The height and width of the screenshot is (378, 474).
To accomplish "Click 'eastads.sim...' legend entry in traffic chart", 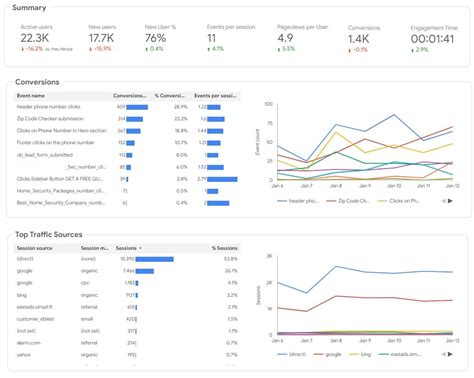I will [400, 354].
